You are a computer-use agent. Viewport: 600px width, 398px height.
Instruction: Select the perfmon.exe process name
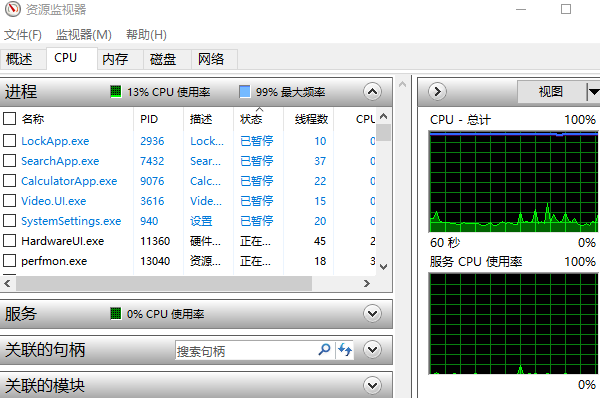[54, 261]
